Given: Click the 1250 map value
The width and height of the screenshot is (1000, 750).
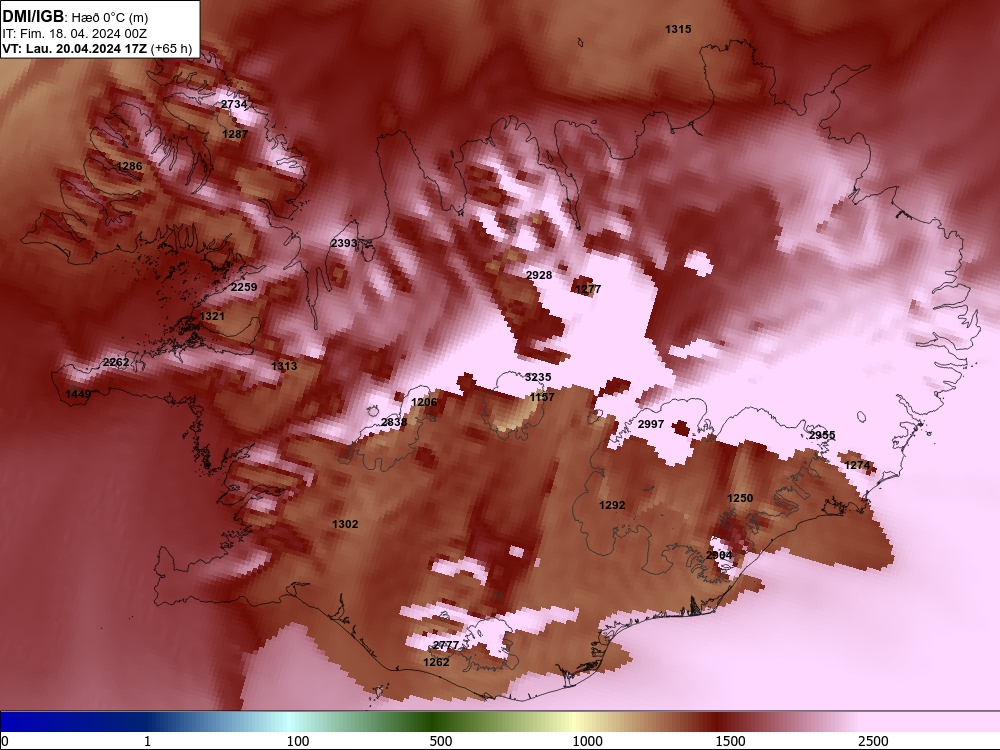Looking at the screenshot, I should [740, 498].
